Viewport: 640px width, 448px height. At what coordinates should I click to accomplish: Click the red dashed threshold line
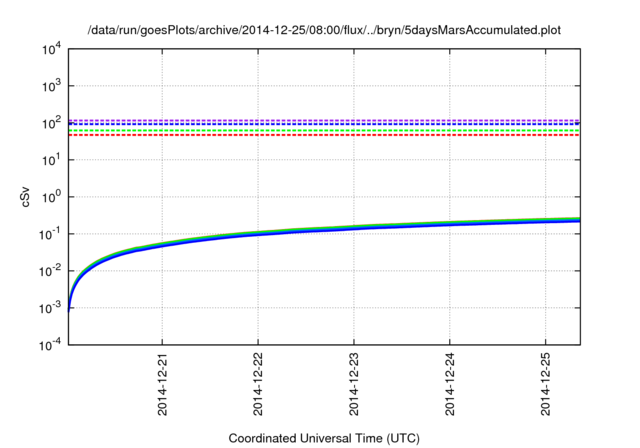tap(324, 135)
